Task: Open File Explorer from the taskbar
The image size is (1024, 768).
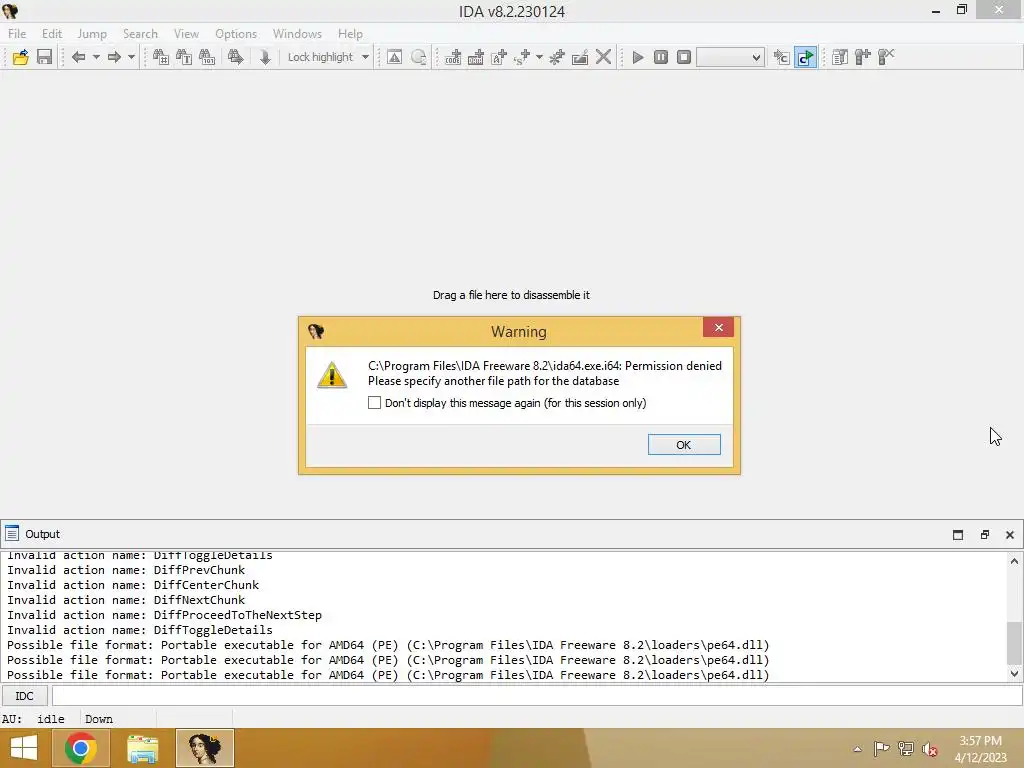Action: click(x=142, y=748)
